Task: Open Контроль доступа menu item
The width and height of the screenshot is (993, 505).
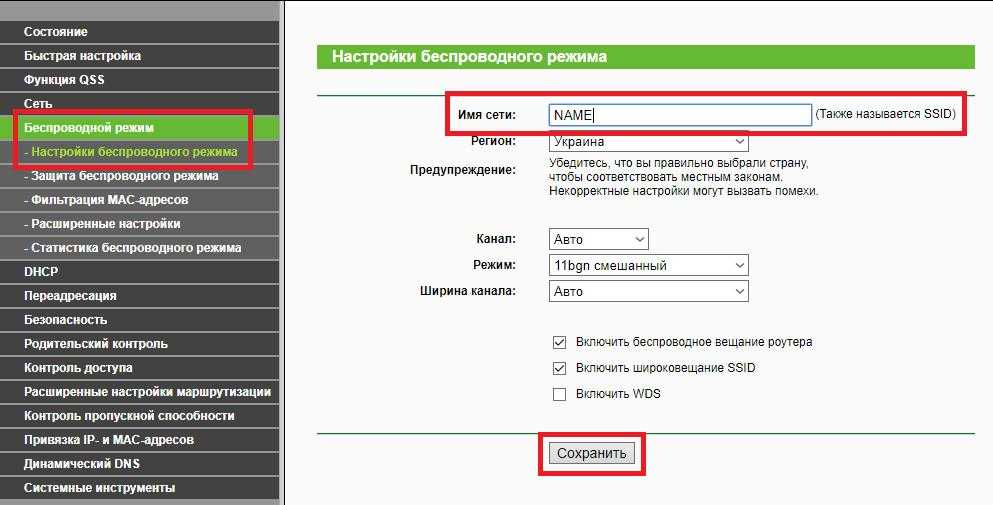Action: pyautogui.click(x=139, y=368)
